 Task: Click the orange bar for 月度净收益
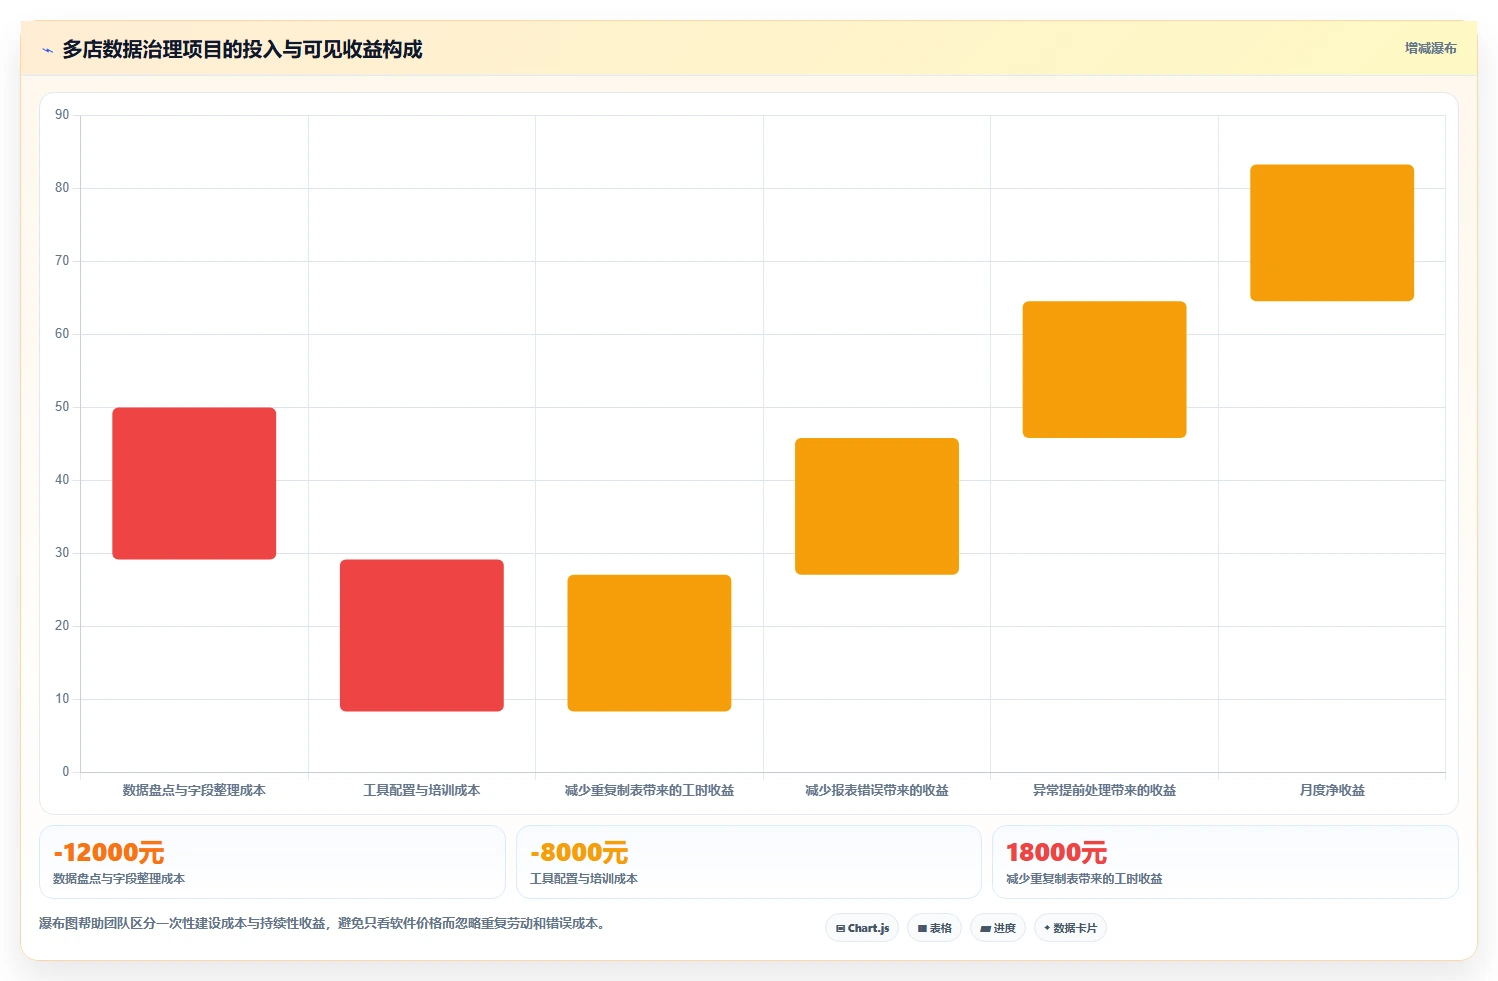pos(1332,232)
